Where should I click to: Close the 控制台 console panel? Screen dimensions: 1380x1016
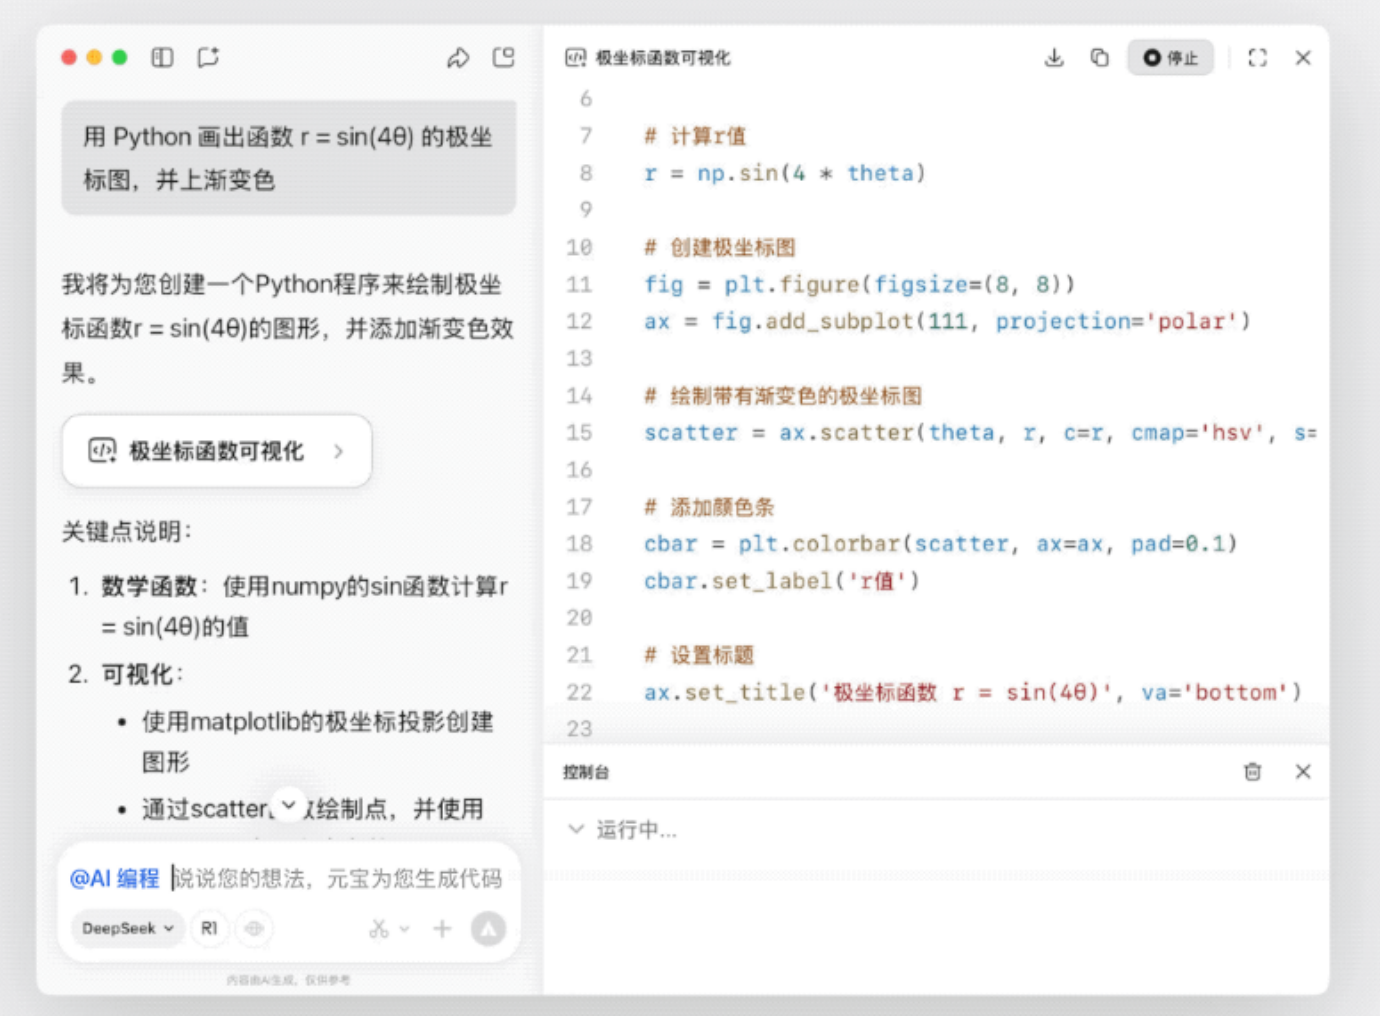(x=1302, y=772)
